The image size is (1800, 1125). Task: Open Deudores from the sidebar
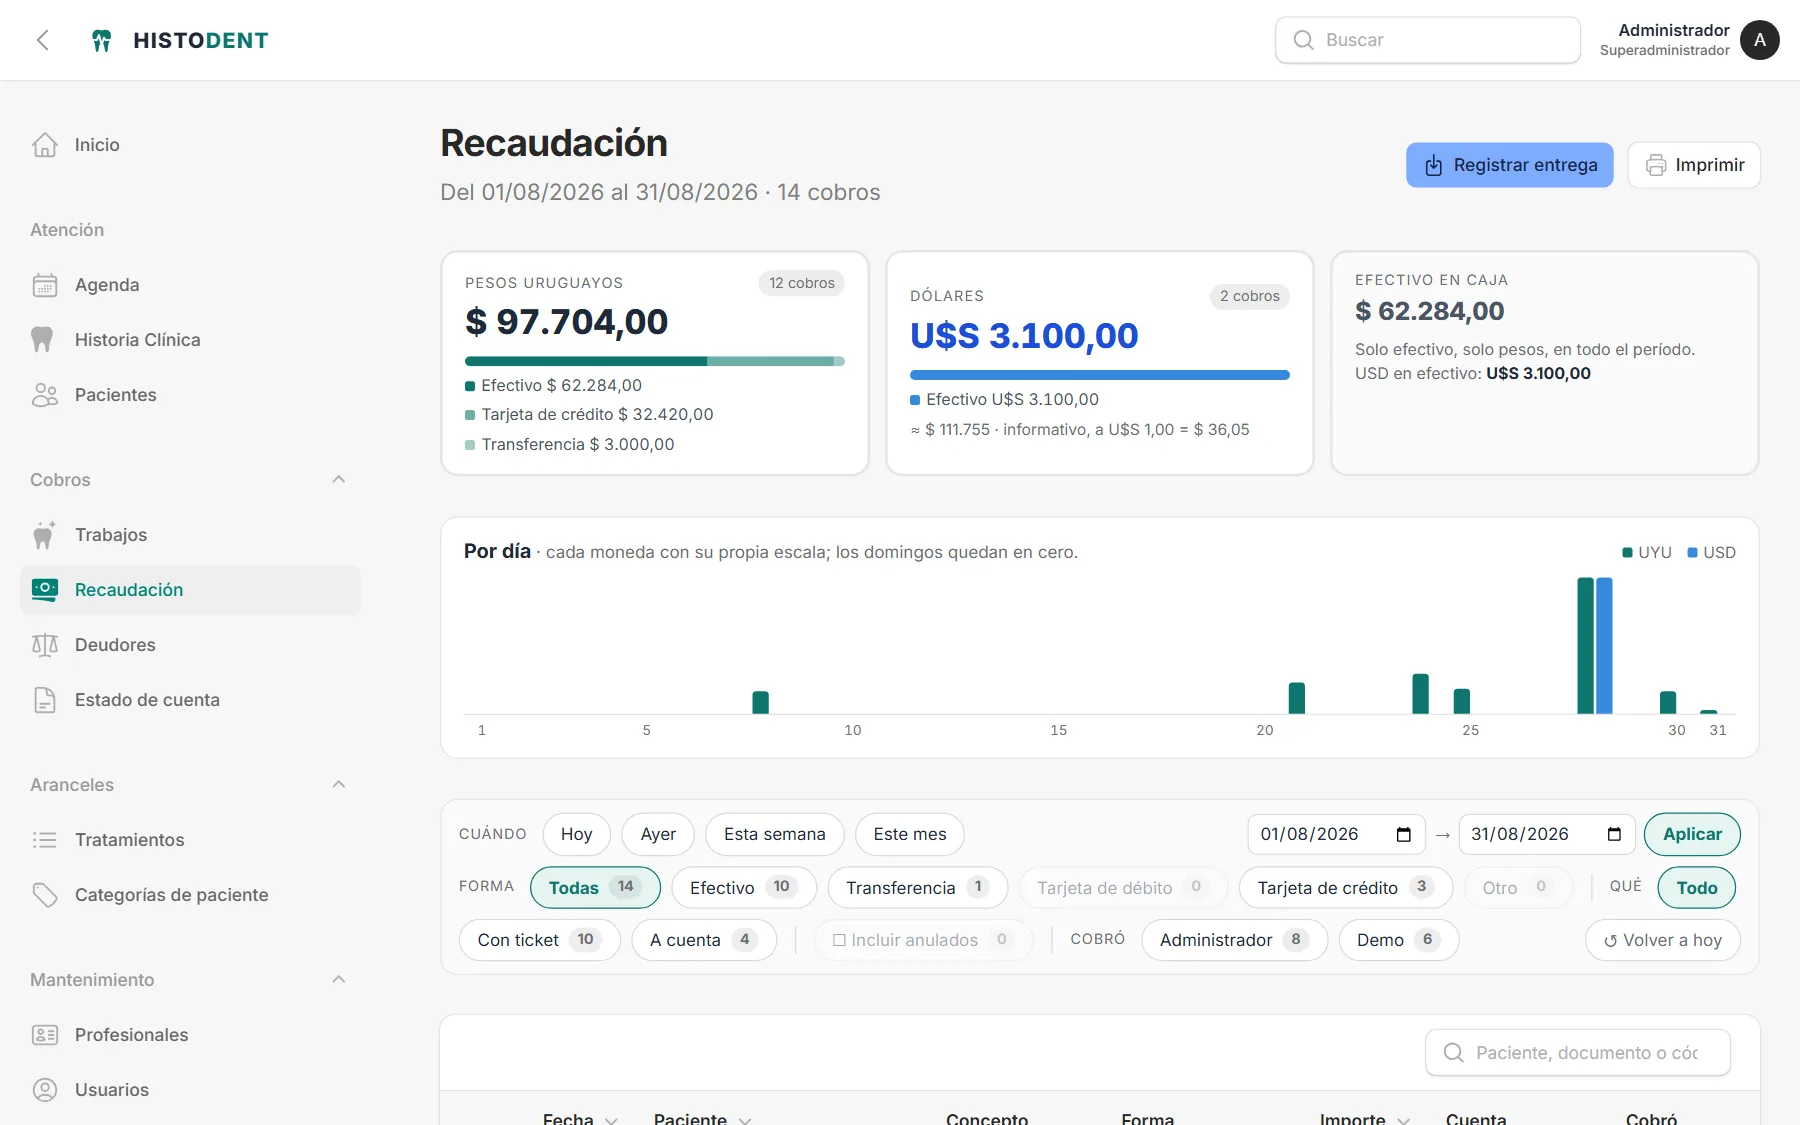pos(190,645)
